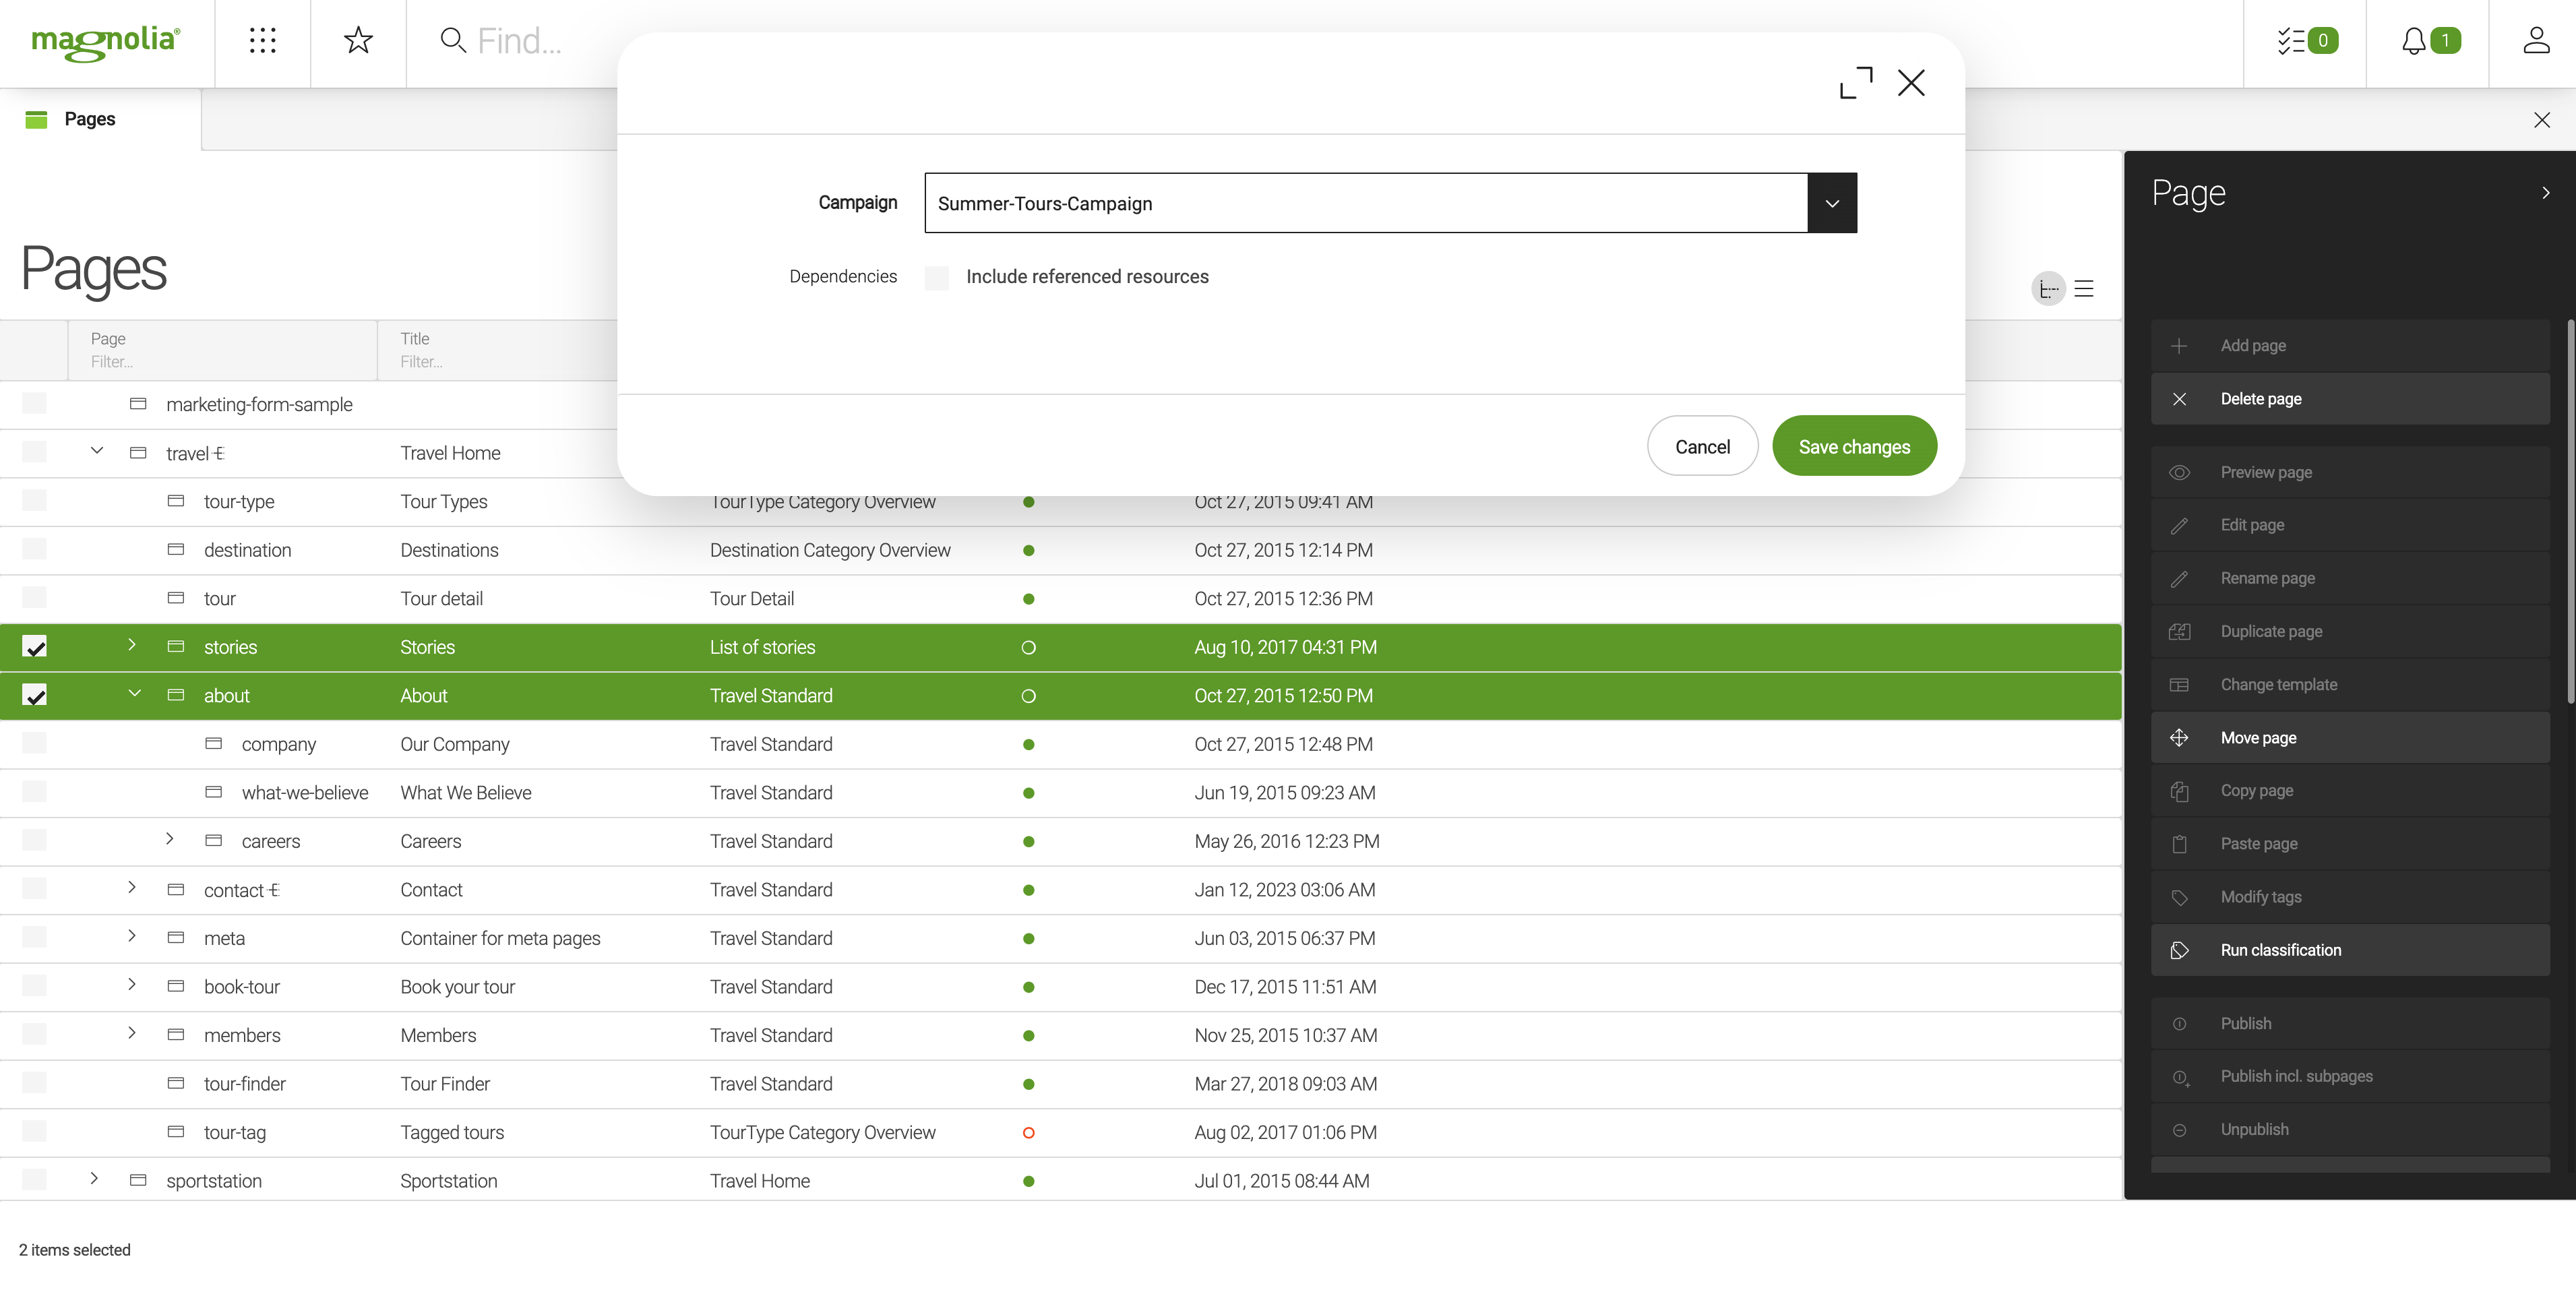This screenshot has width=2576, height=1290.
Task: Choose Publish incl. subpages action
Action: pyautogui.click(x=2350, y=1077)
